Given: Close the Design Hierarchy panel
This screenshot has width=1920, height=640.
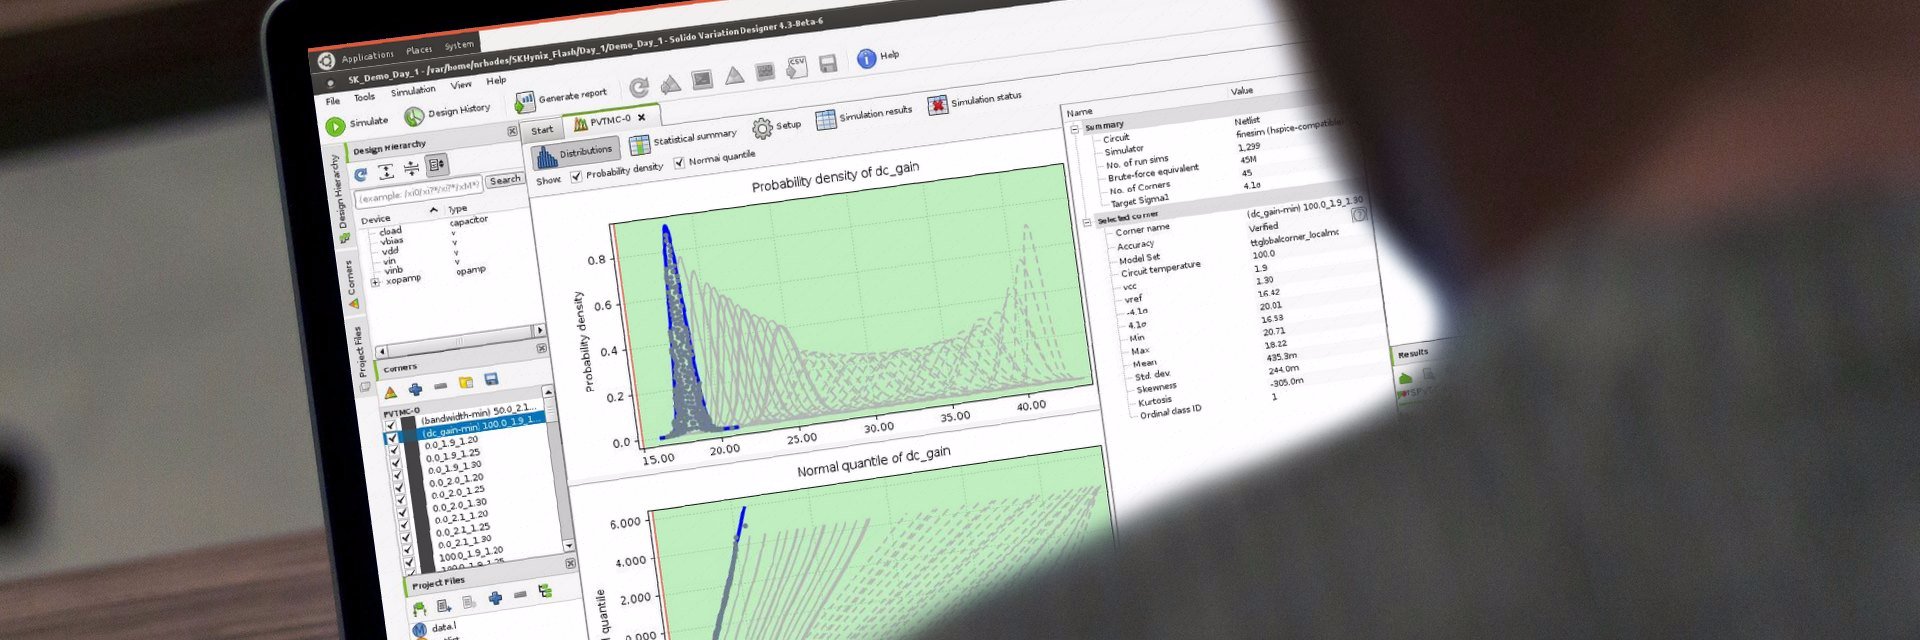Looking at the screenshot, I should tap(513, 131).
